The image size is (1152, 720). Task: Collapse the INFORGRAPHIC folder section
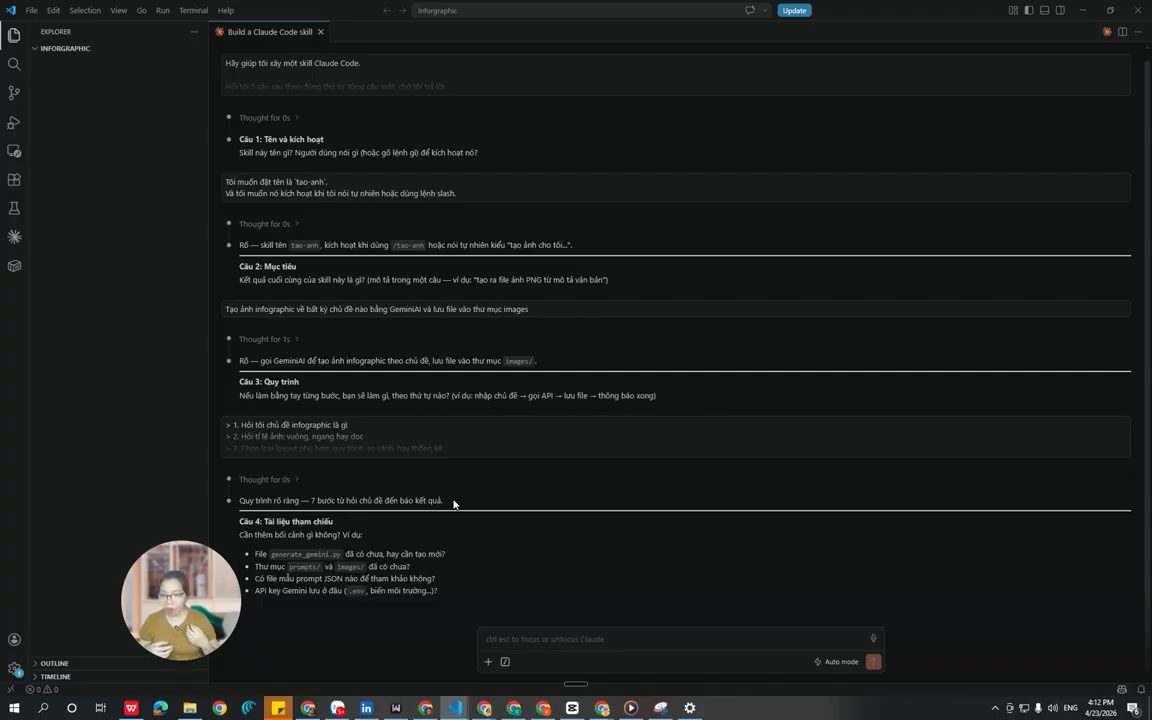click(65, 48)
